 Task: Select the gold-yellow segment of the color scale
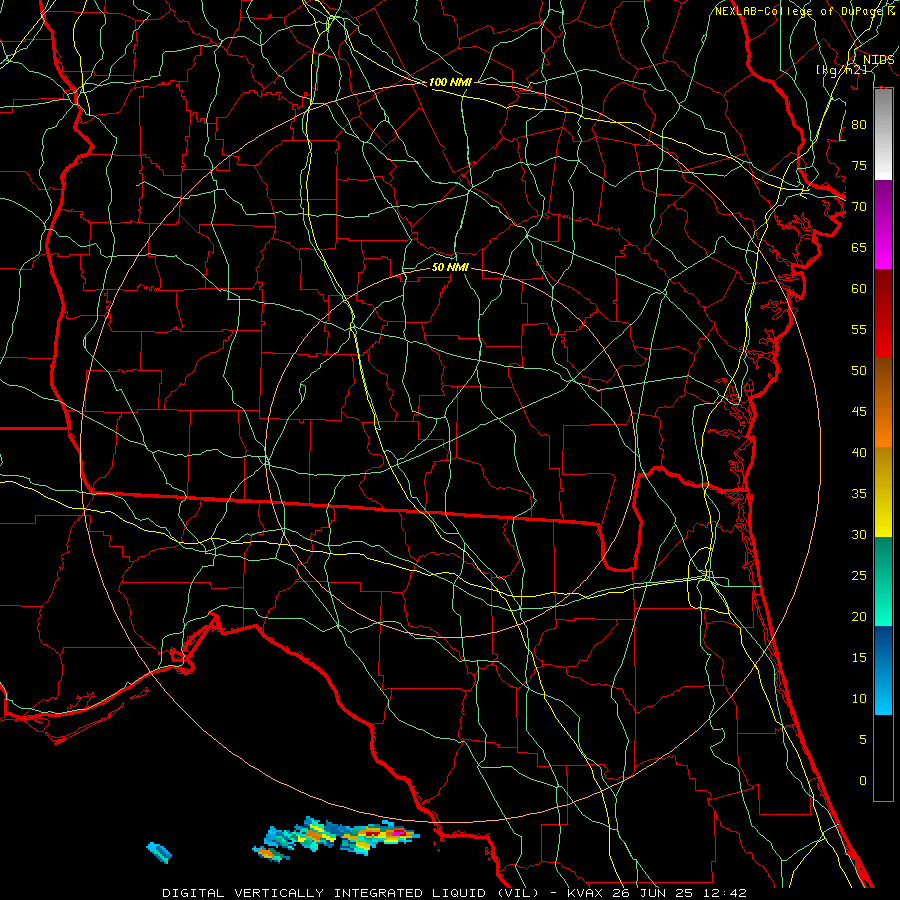pyautogui.click(x=883, y=492)
